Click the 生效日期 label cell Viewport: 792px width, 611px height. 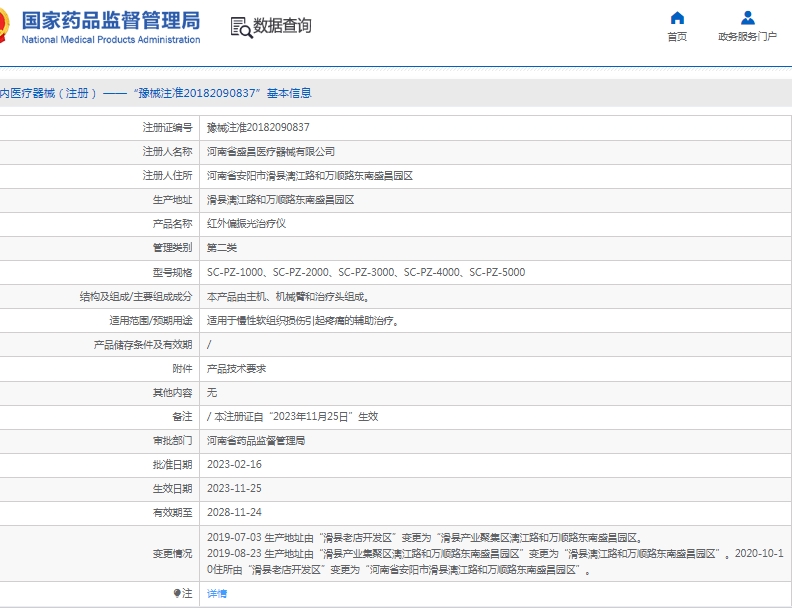[x=172, y=489]
